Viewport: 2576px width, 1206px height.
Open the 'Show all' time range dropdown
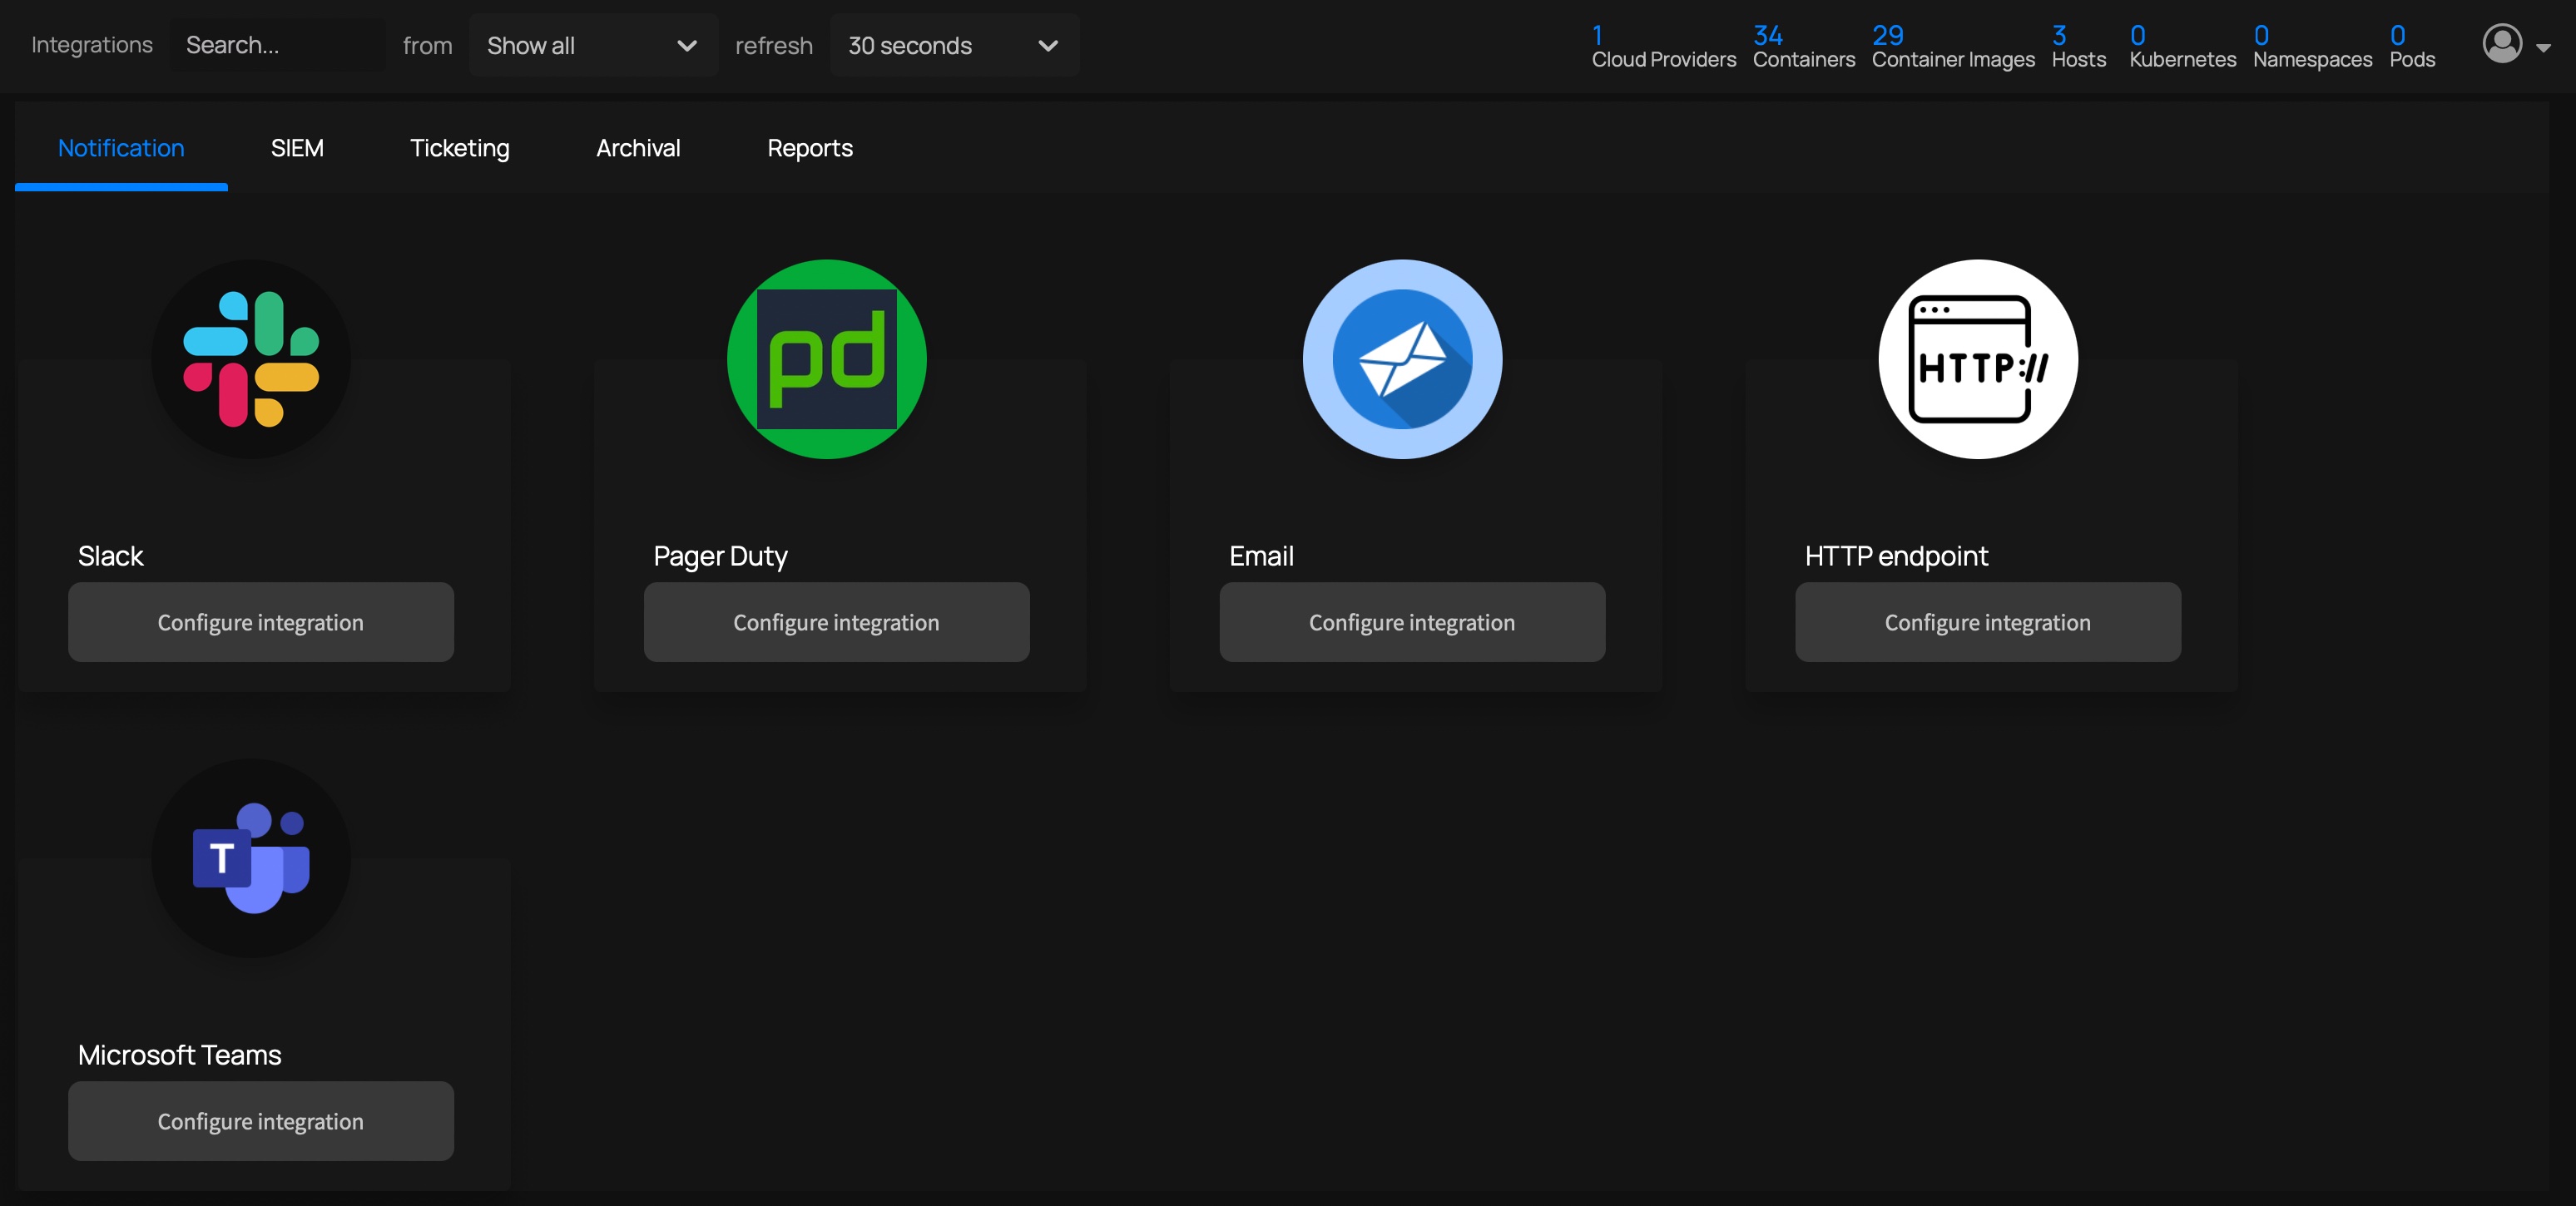tap(593, 45)
